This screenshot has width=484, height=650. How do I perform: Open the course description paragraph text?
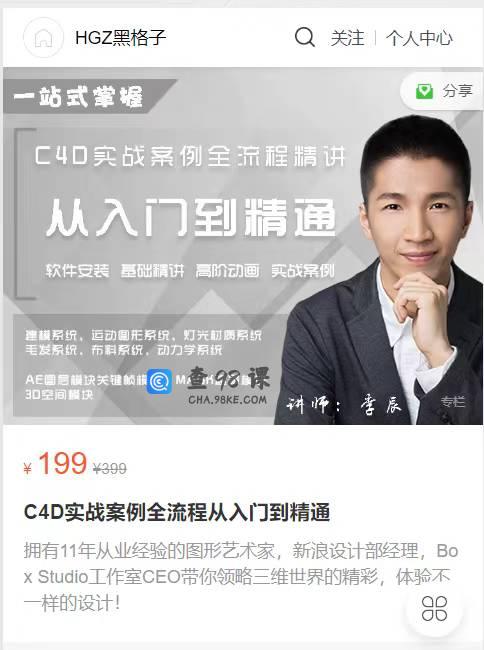pos(241,577)
